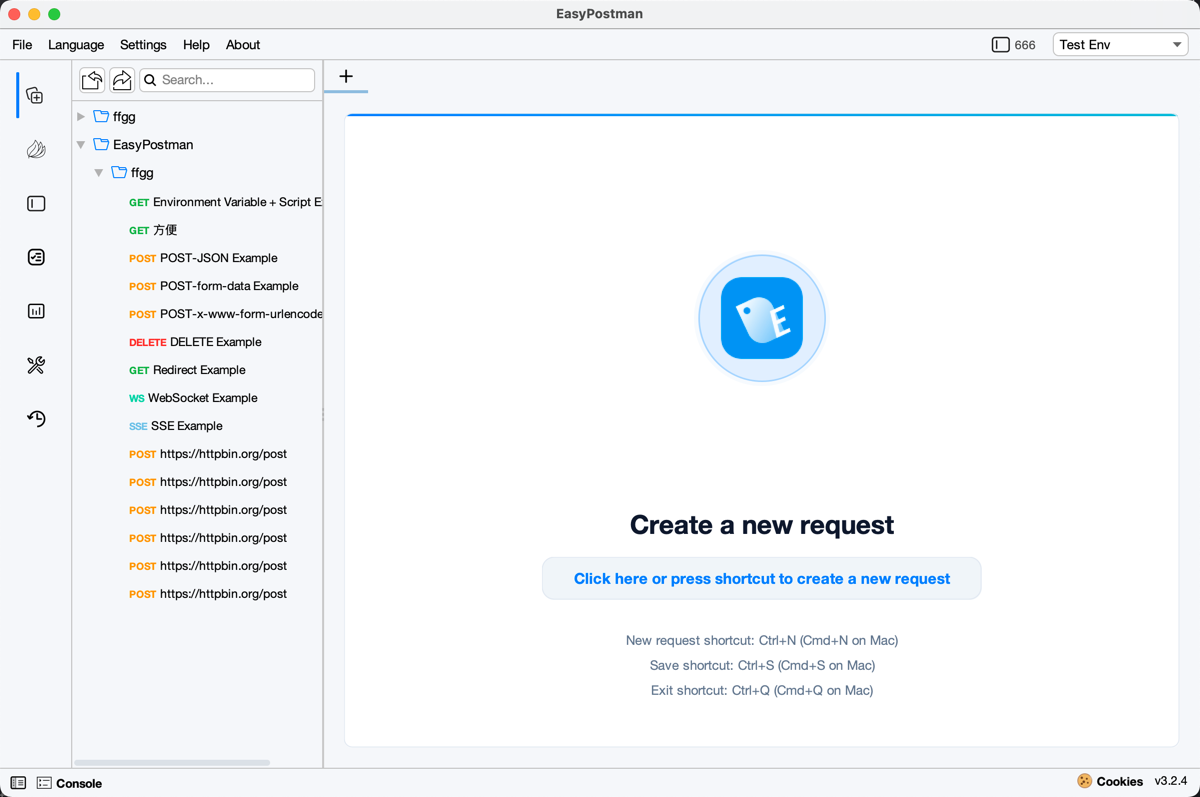Select 'Environment Variable + Script E' GET request
Viewport: 1200px width, 797px height.
(226, 202)
